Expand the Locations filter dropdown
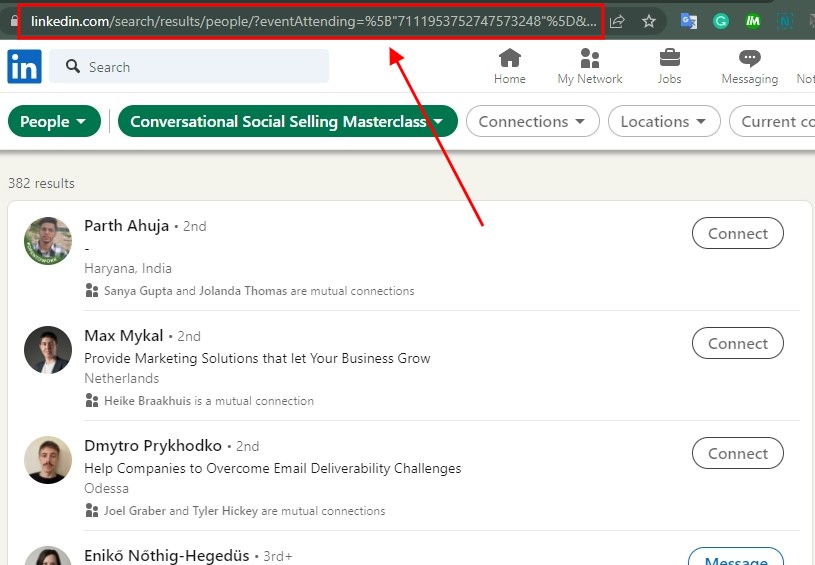 (x=664, y=121)
